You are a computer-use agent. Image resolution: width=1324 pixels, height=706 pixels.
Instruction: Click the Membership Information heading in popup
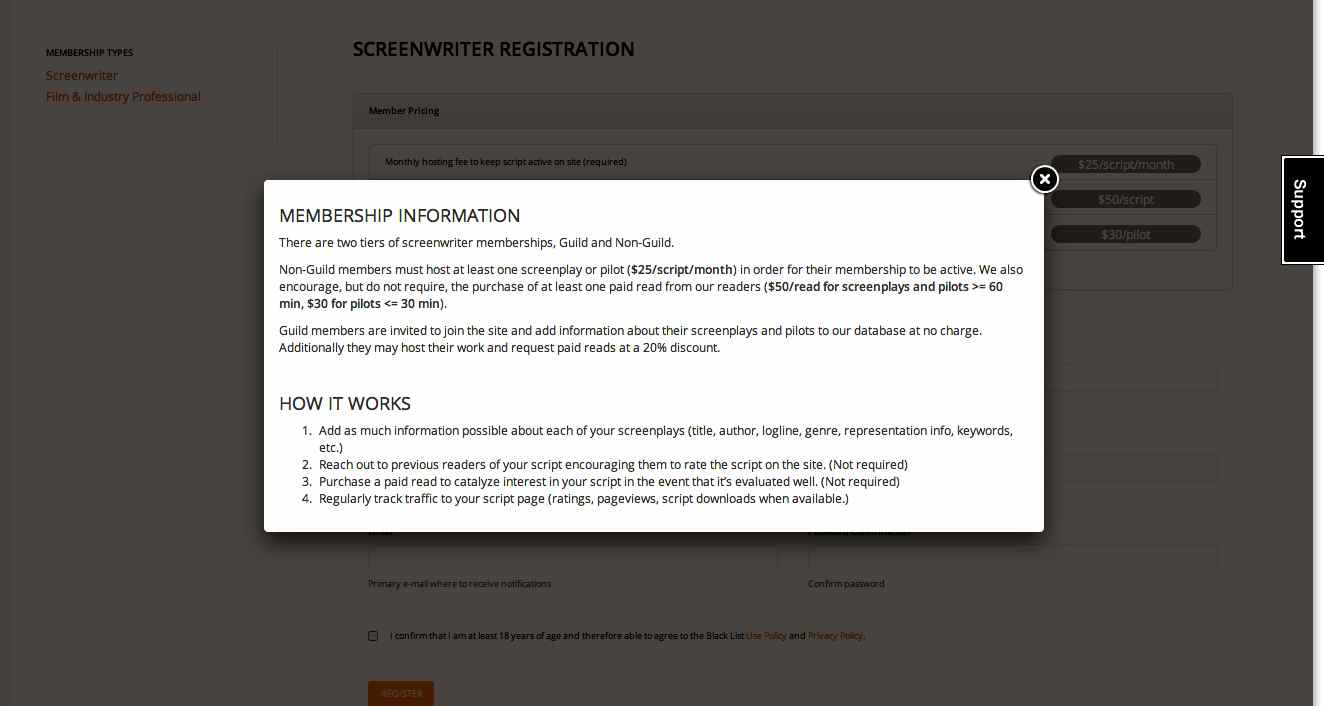[399, 215]
